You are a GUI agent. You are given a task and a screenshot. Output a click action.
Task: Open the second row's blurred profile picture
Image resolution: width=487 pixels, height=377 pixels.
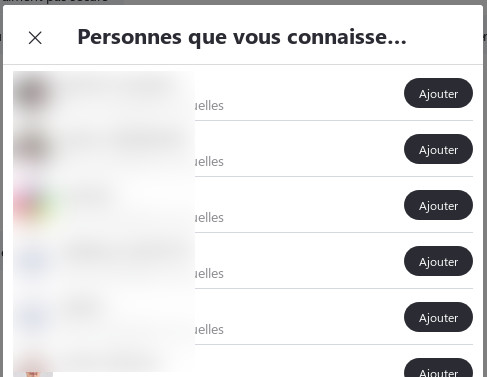tap(33, 149)
